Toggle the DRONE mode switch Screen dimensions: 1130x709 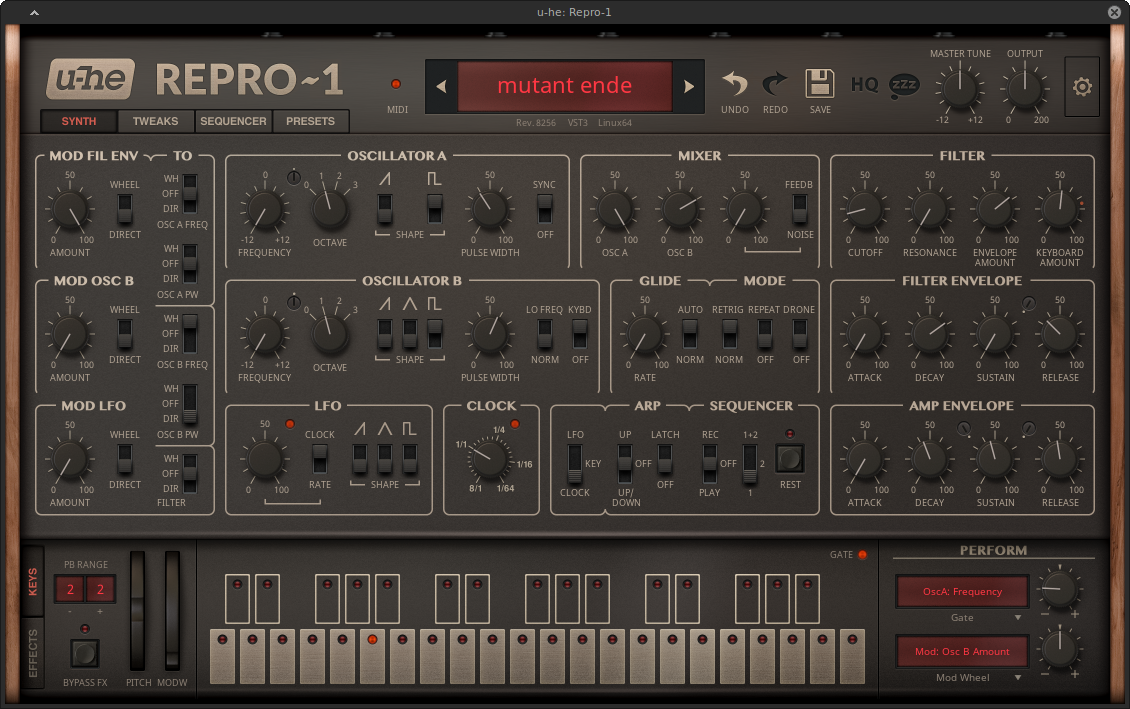pos(800,334)
